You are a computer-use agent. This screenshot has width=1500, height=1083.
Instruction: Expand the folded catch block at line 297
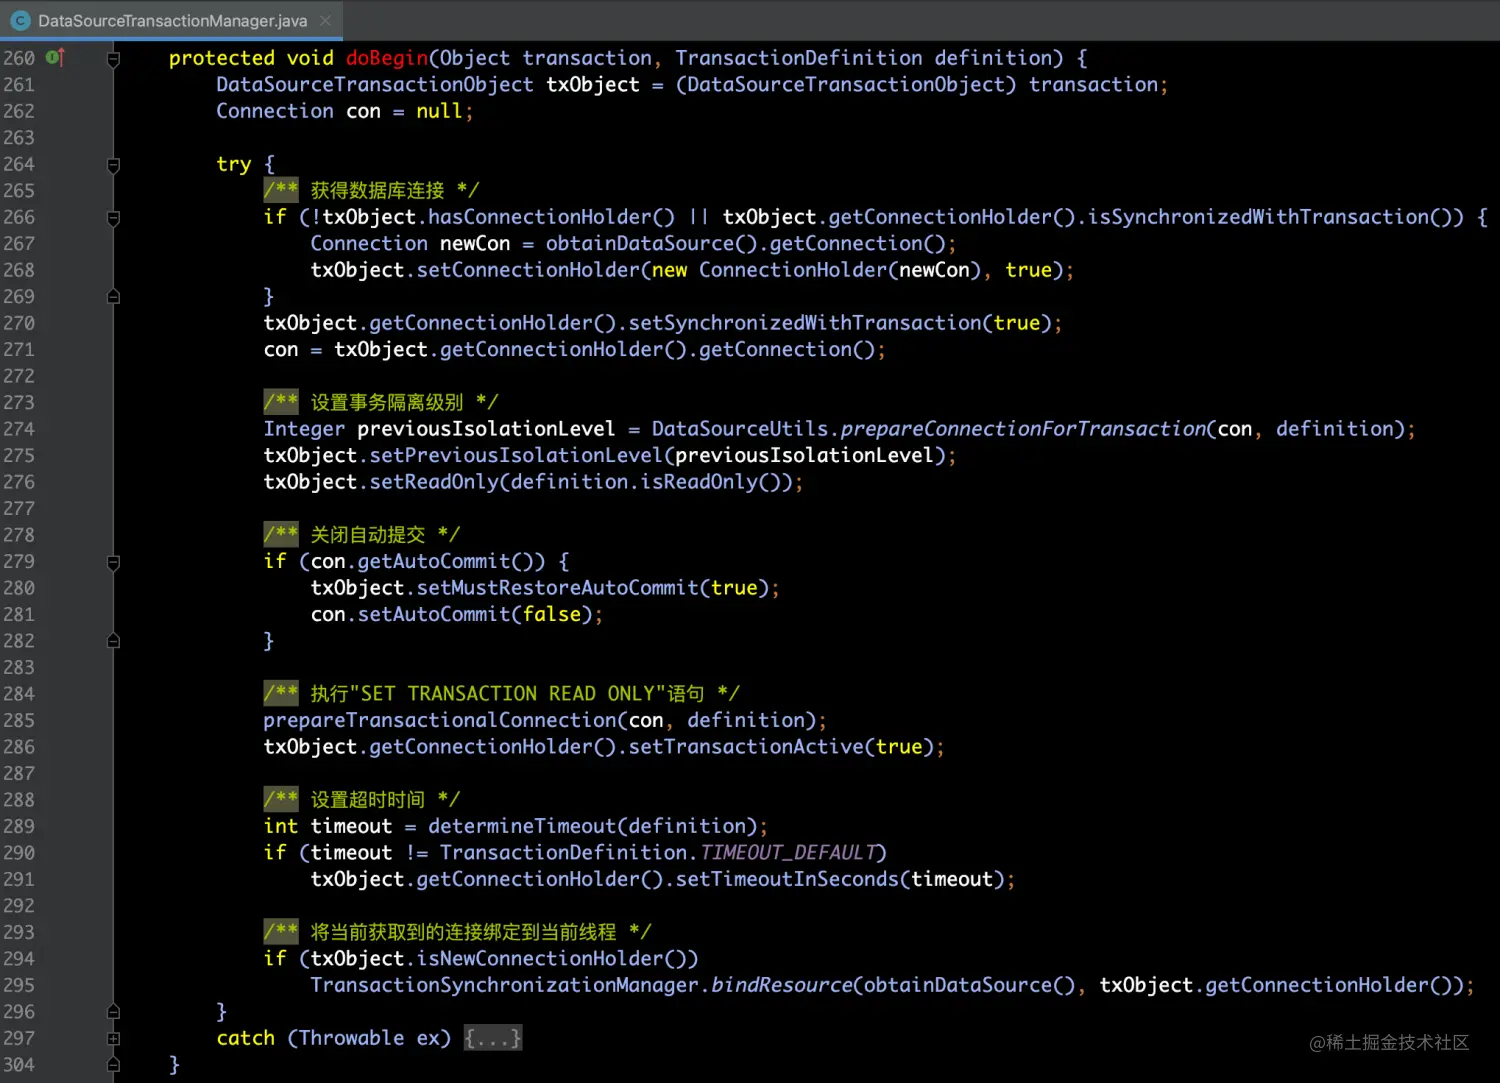(113, 1039)
